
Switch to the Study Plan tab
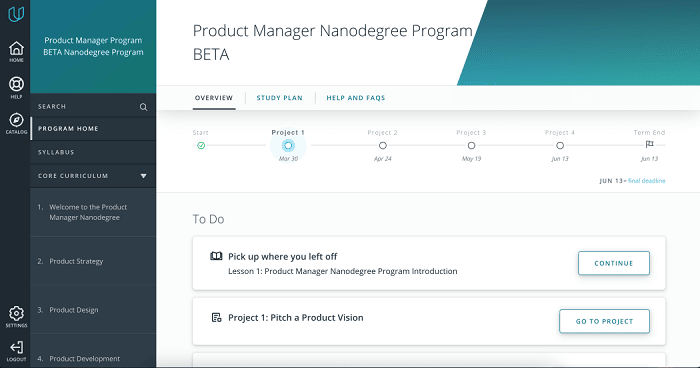click(x=279, y=98)
